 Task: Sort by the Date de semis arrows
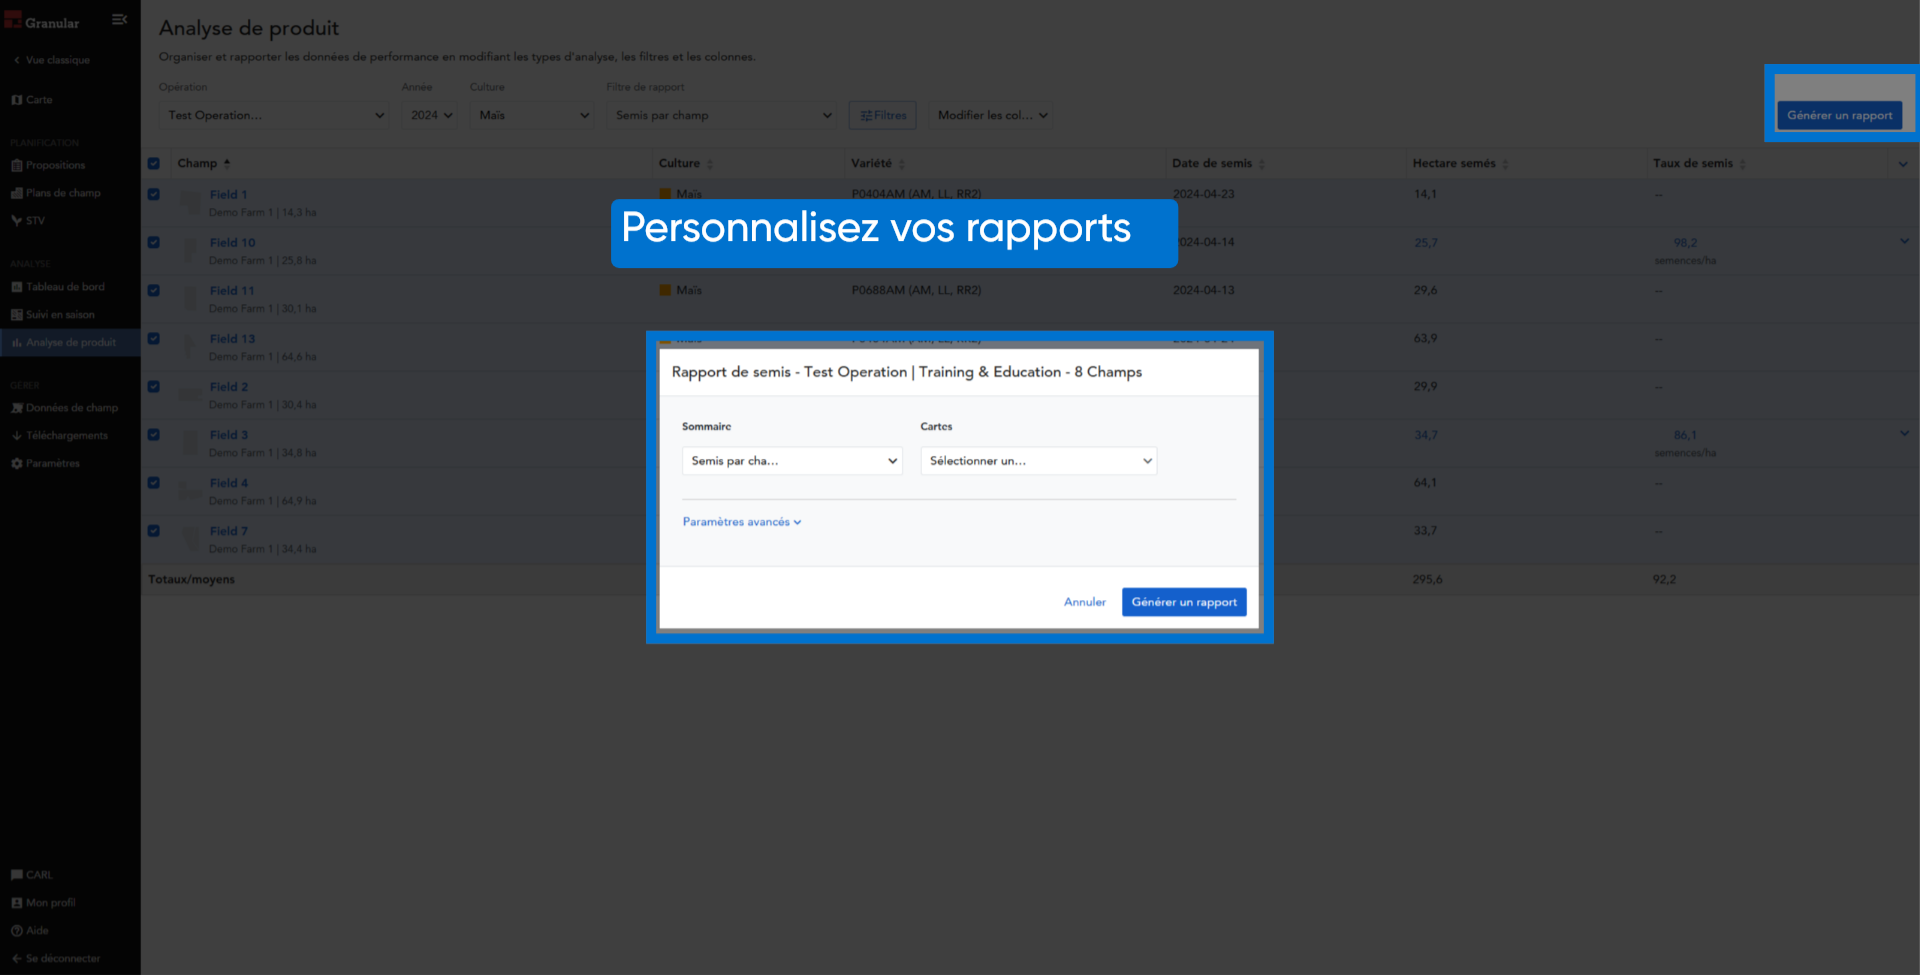click(1262, 164)
